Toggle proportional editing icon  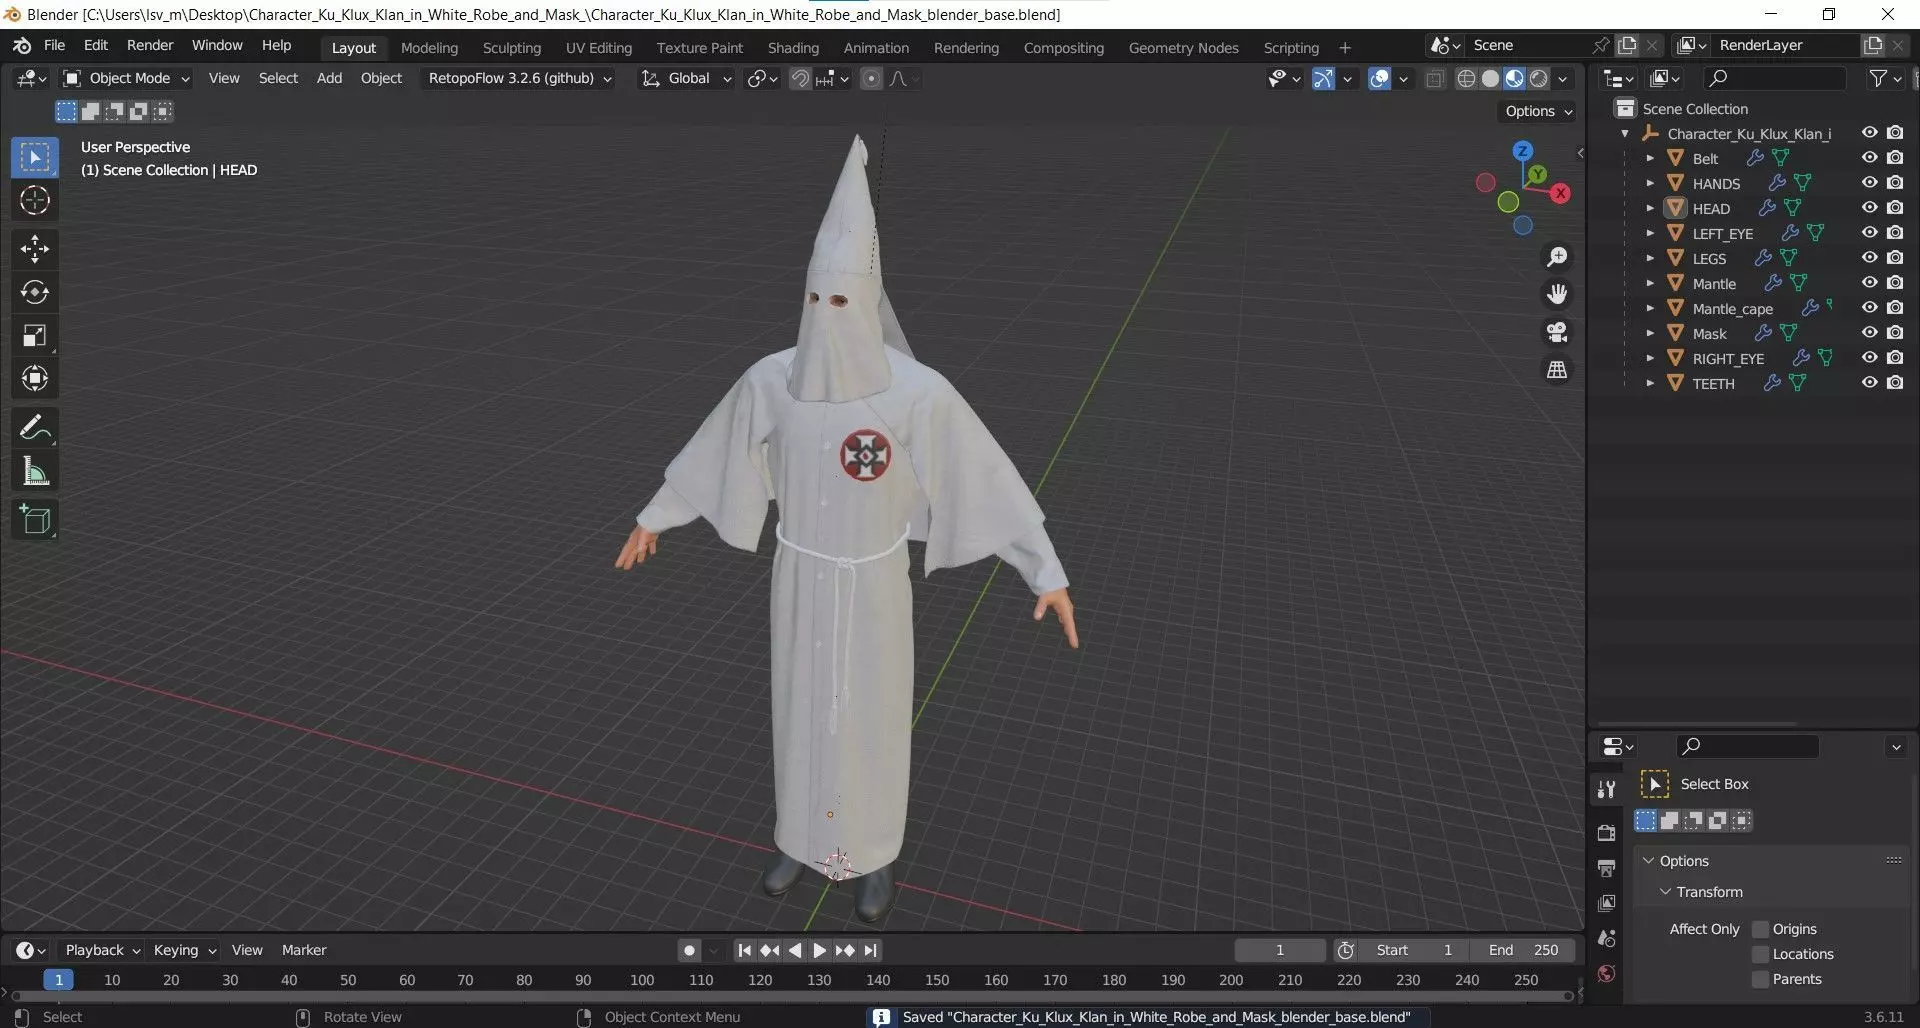click(x=871, y=79)
